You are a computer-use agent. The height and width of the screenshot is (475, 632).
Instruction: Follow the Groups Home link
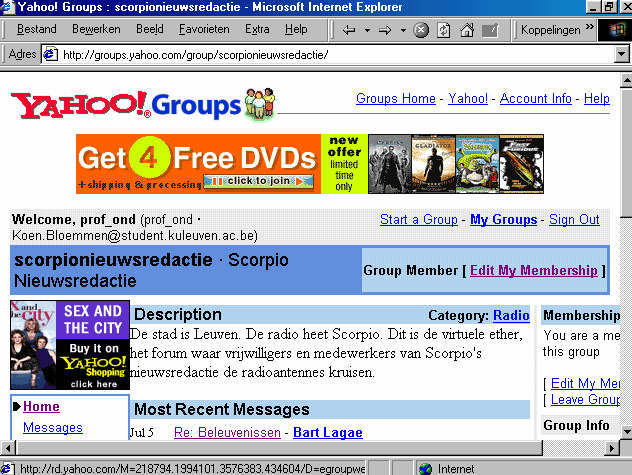click(x=396, y=98)
